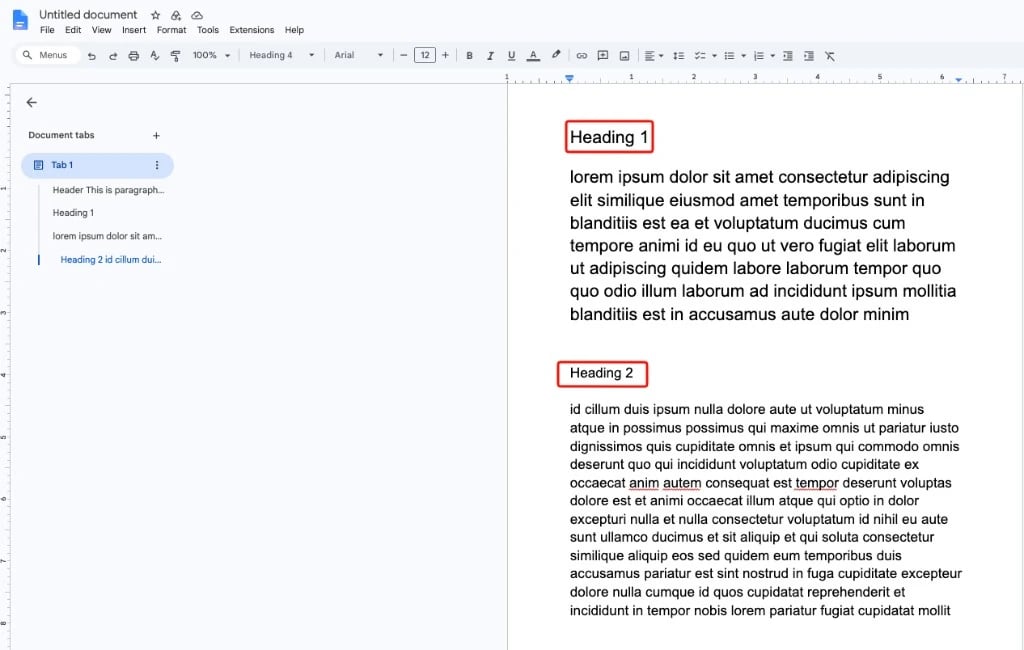Click the font size field showing 12
1024x650 pixels.
coord(424,56)
